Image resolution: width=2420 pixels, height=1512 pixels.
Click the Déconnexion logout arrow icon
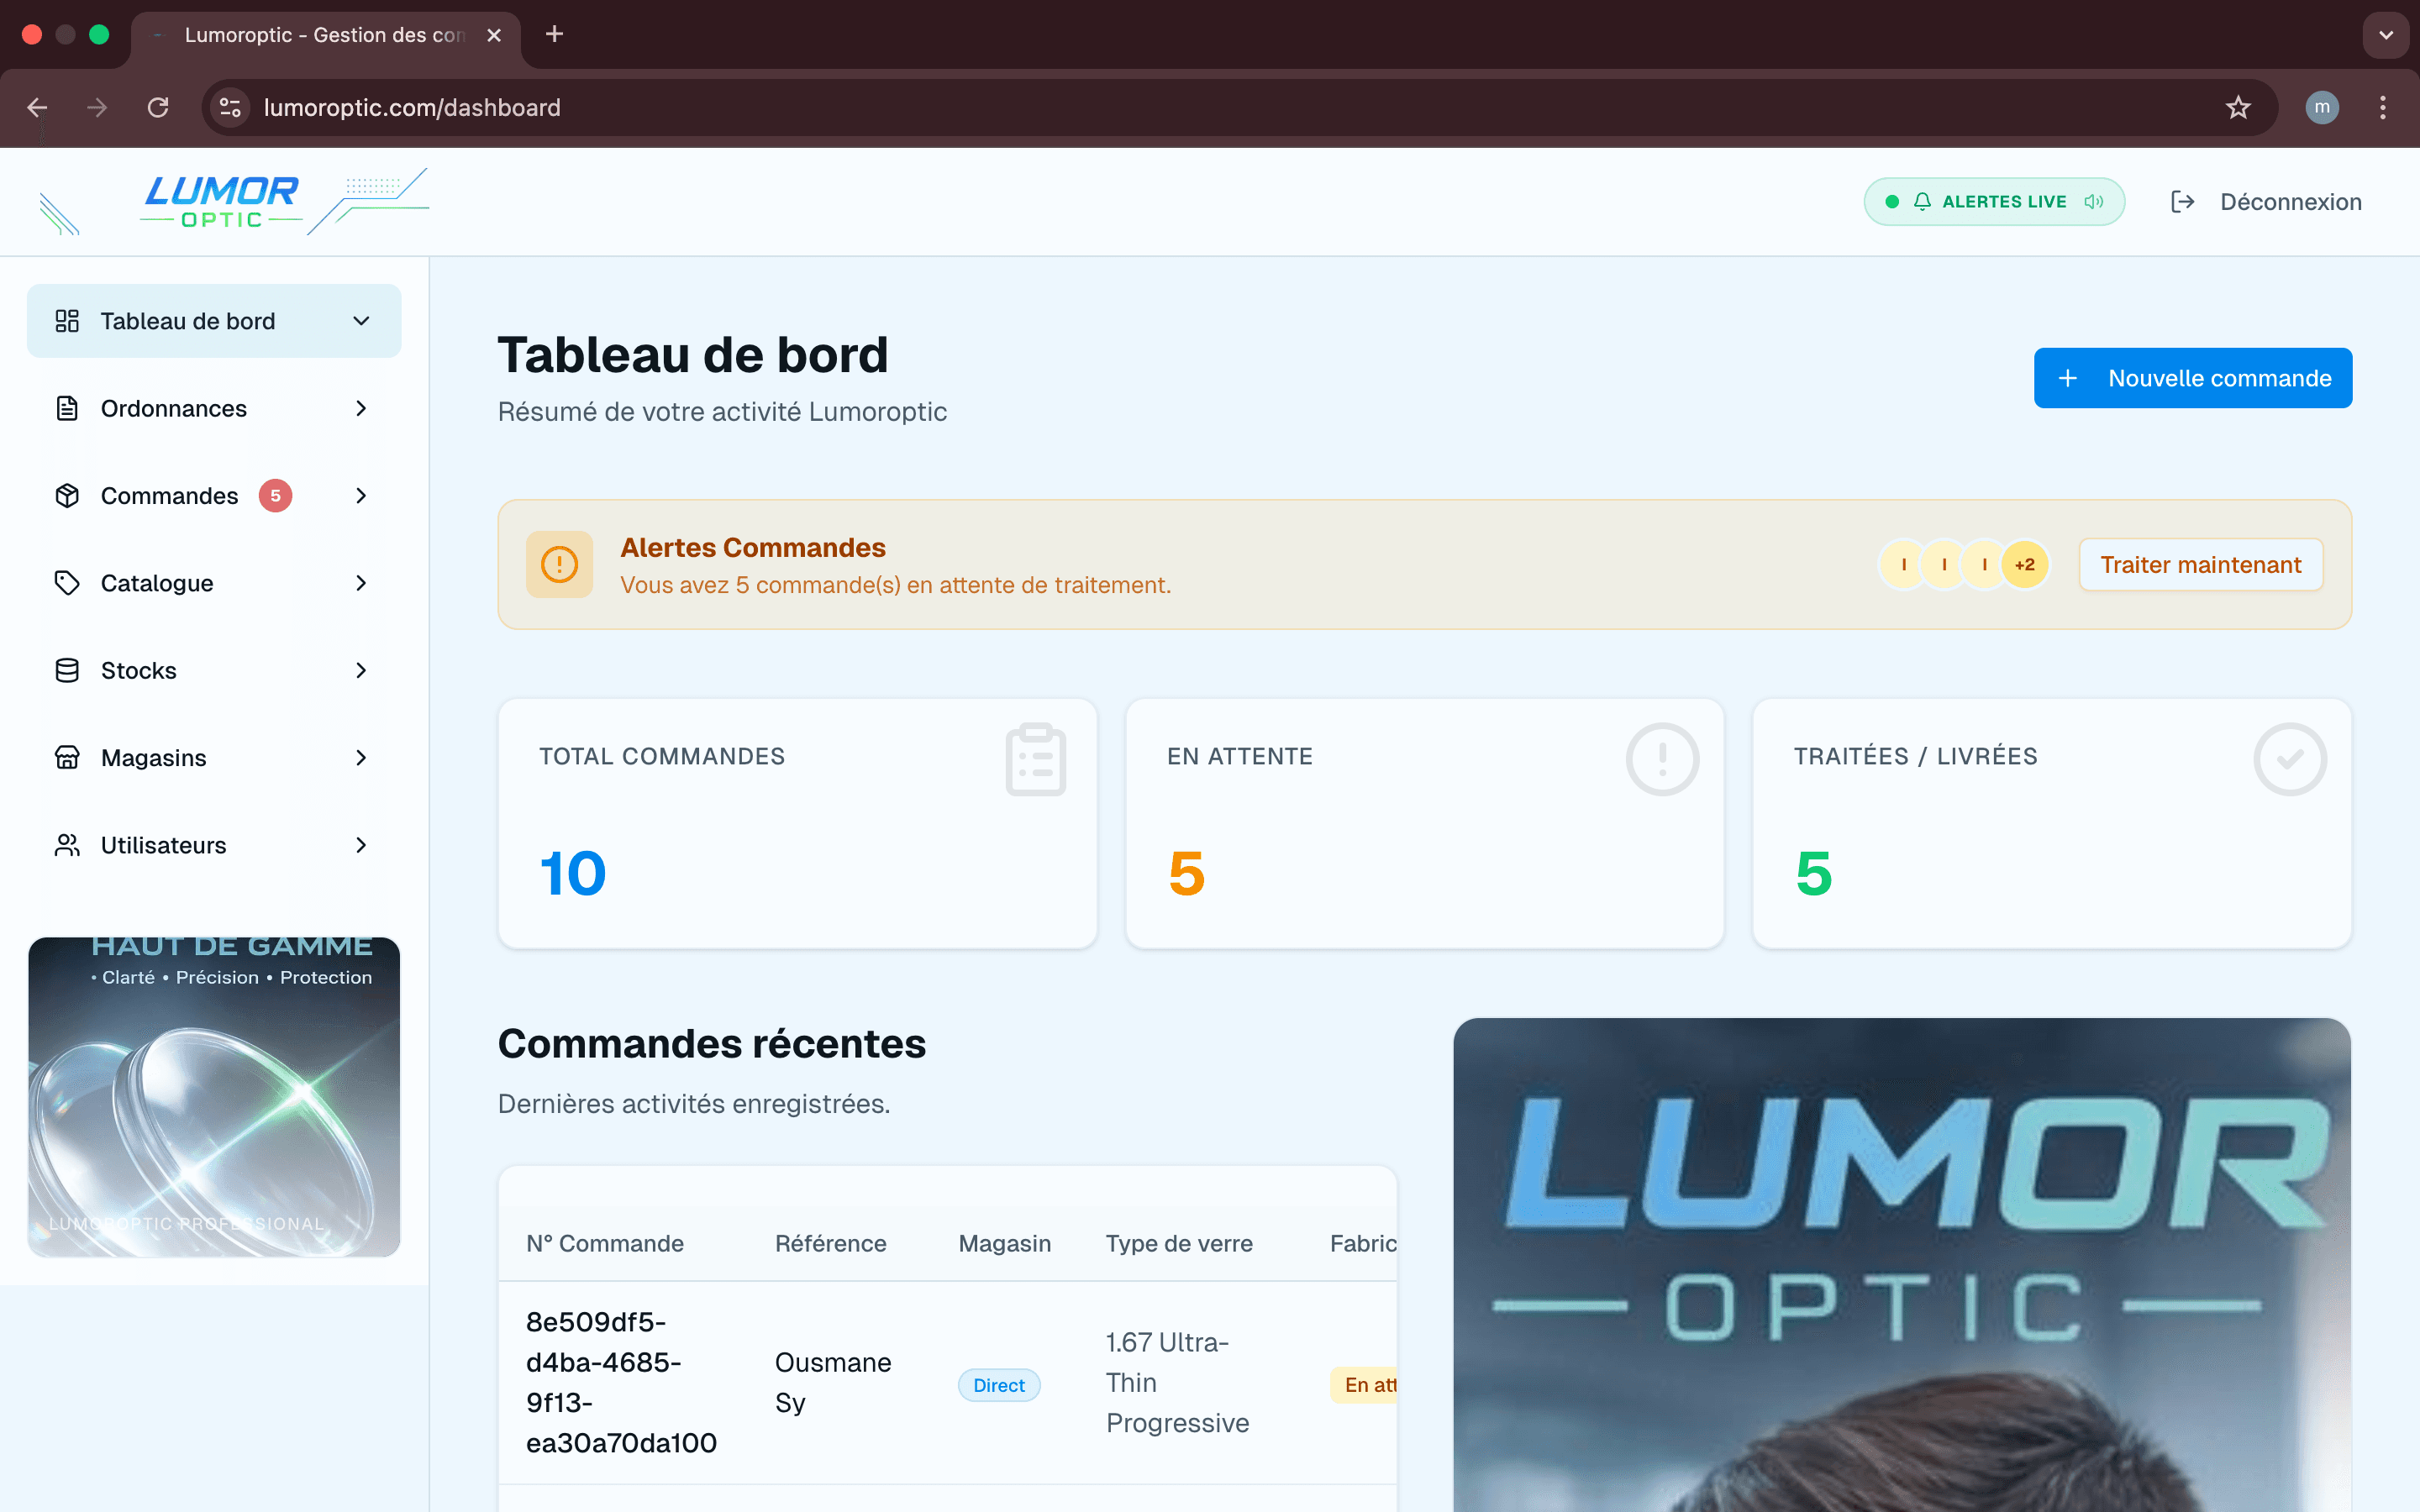[2182, 202]
